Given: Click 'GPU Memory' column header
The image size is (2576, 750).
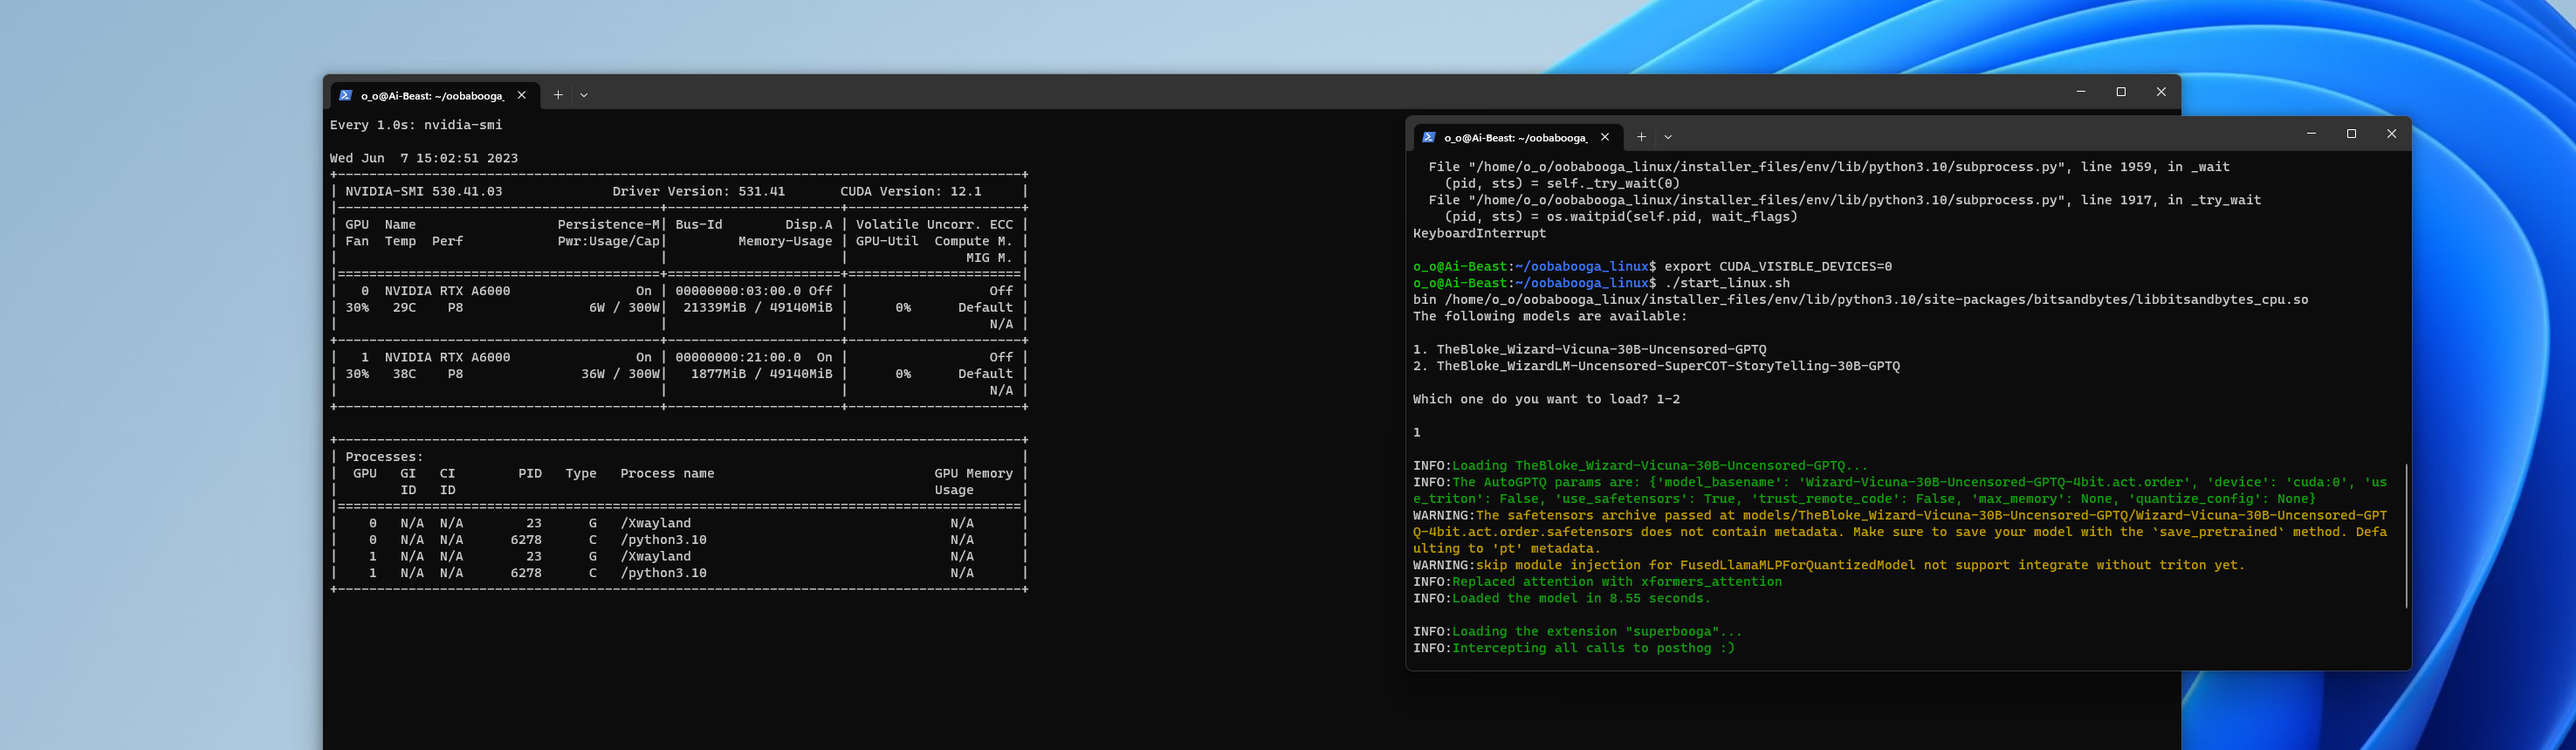Looking at the screenshot, I should (973, 474).
